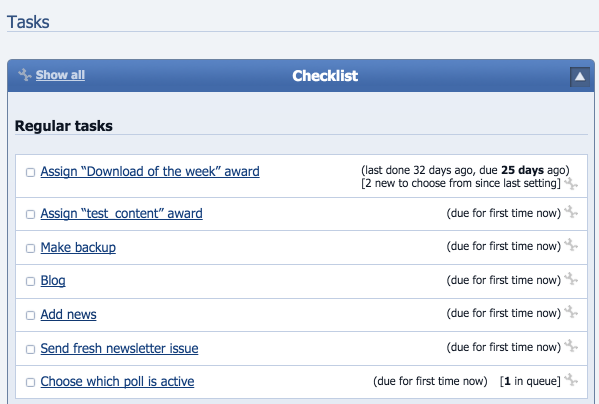The image size is (599, 404).
Task: Click wrench icon in poll is active row
Action: (571, 380)
